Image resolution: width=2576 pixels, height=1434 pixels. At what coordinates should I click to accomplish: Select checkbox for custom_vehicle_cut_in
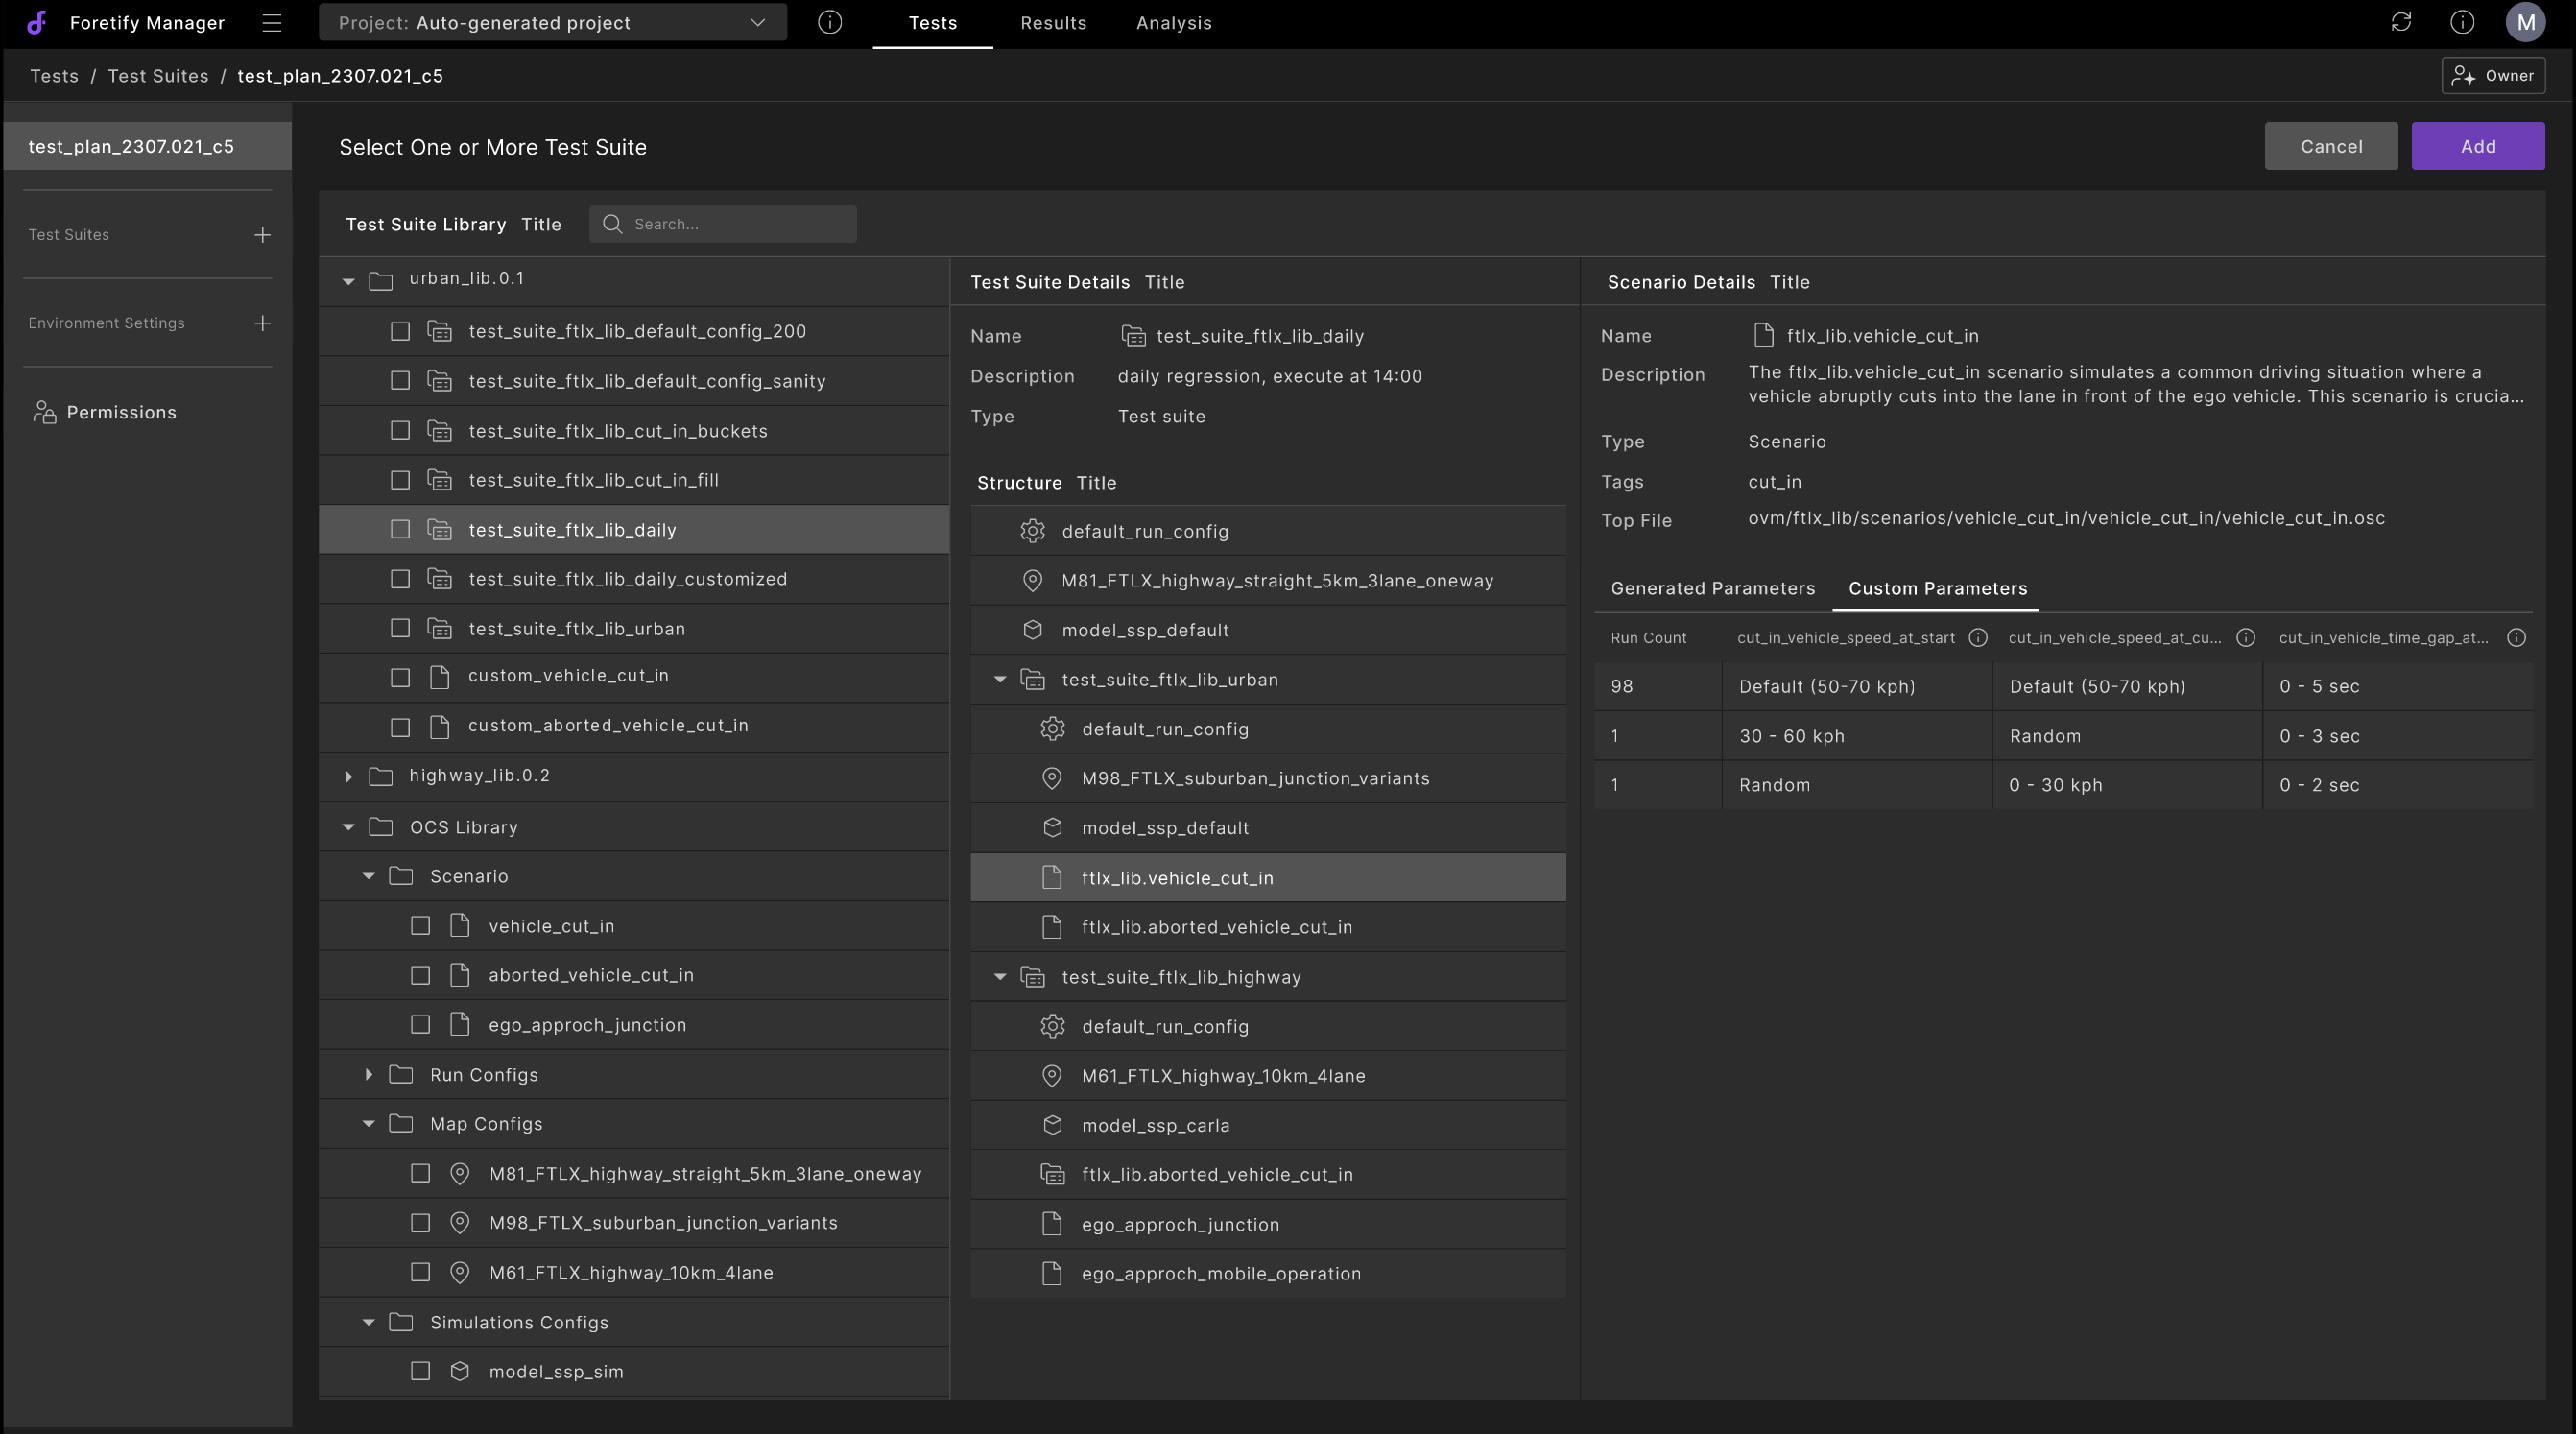point(400,677)
